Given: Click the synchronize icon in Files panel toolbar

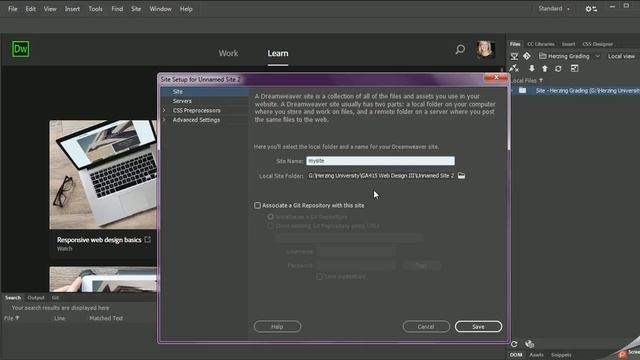Looking at the screenshot, I should (558, 68).
